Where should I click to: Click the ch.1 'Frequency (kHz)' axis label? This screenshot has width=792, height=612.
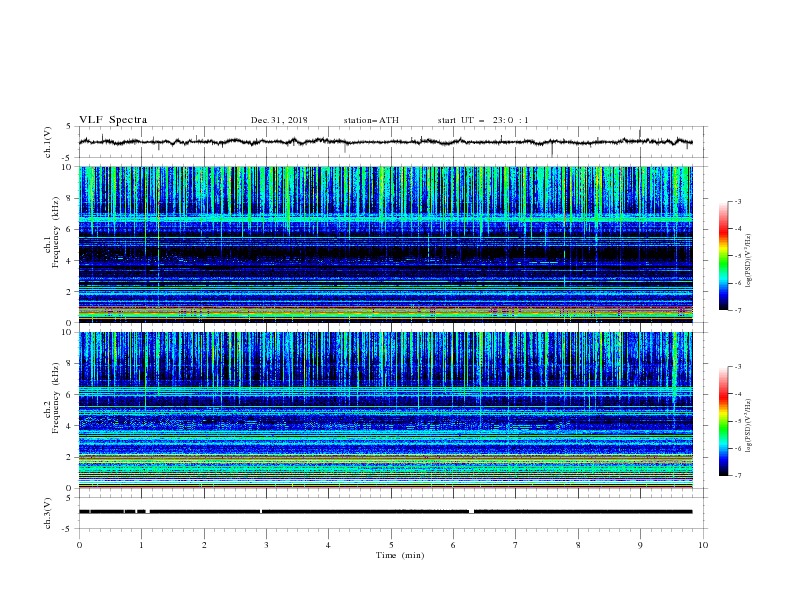tap(56, 233)
